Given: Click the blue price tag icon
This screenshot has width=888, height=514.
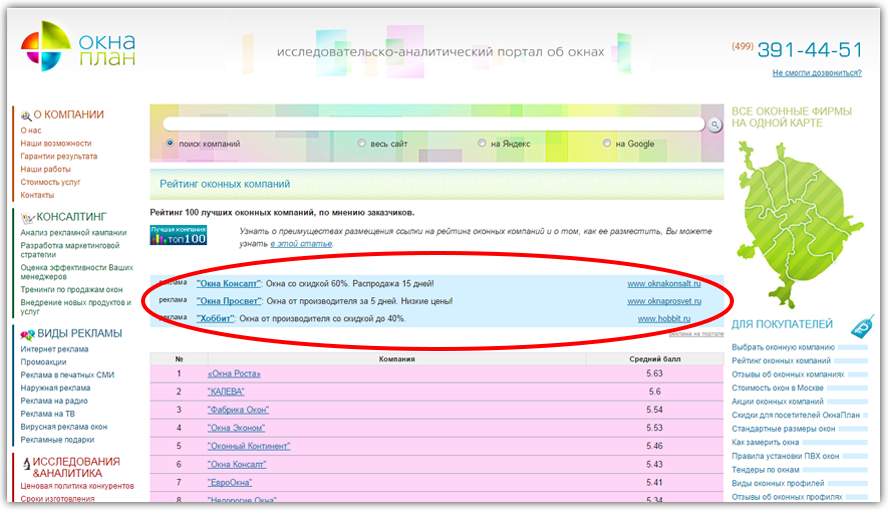Looking at the screenshot, I should [861, 326].
